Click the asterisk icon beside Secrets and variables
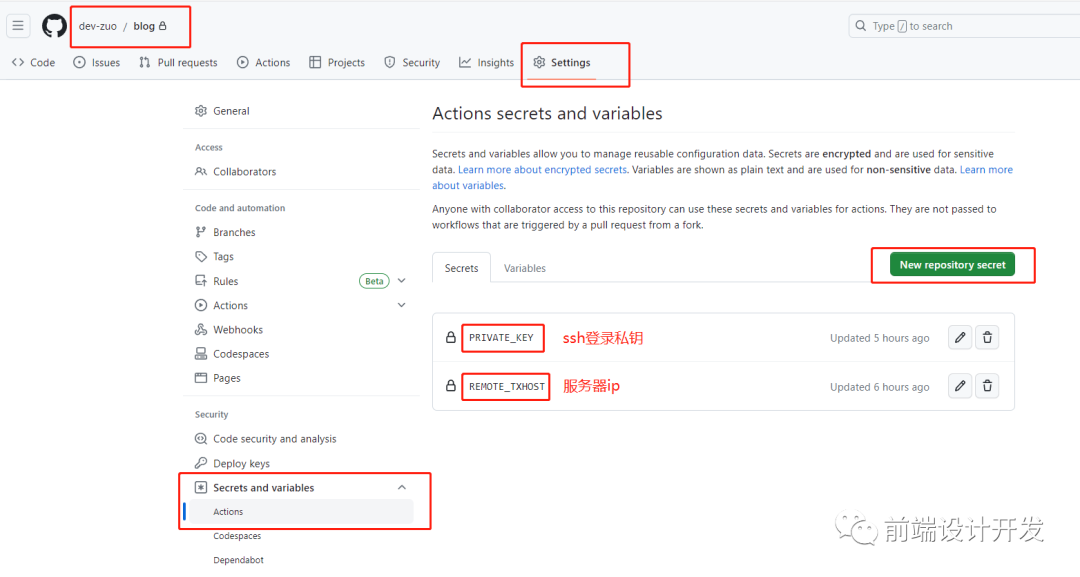This screenshot has width=1080, height=577. tap(200, 487)
